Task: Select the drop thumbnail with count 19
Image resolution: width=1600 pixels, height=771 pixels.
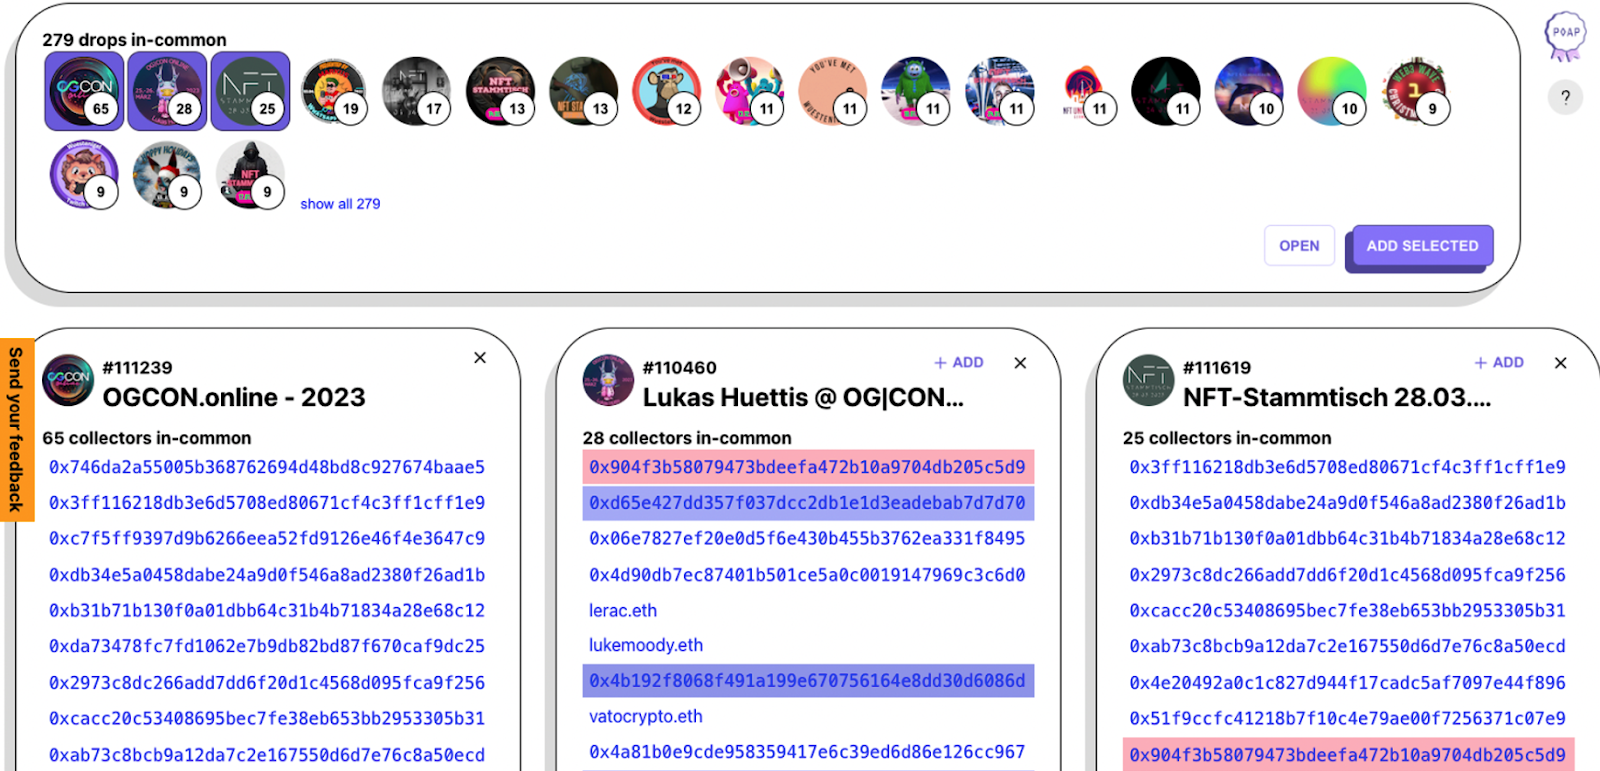Action: click(x=334, y=91)
